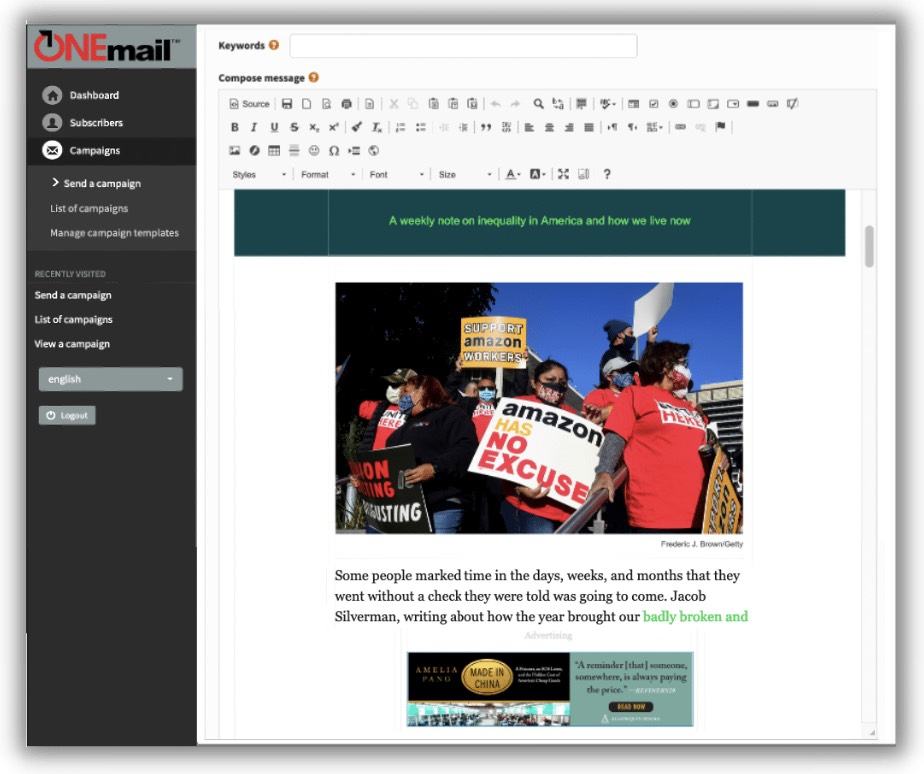This screenshot has height=774, width=924.
Task: Open the Background Color picker
Action: tap(537, 174)
